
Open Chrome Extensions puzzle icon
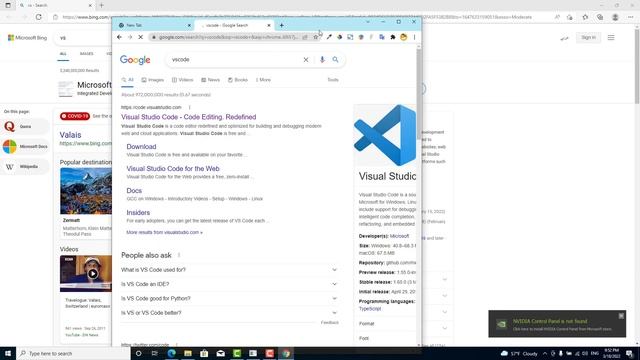click(x=393, y=37)
